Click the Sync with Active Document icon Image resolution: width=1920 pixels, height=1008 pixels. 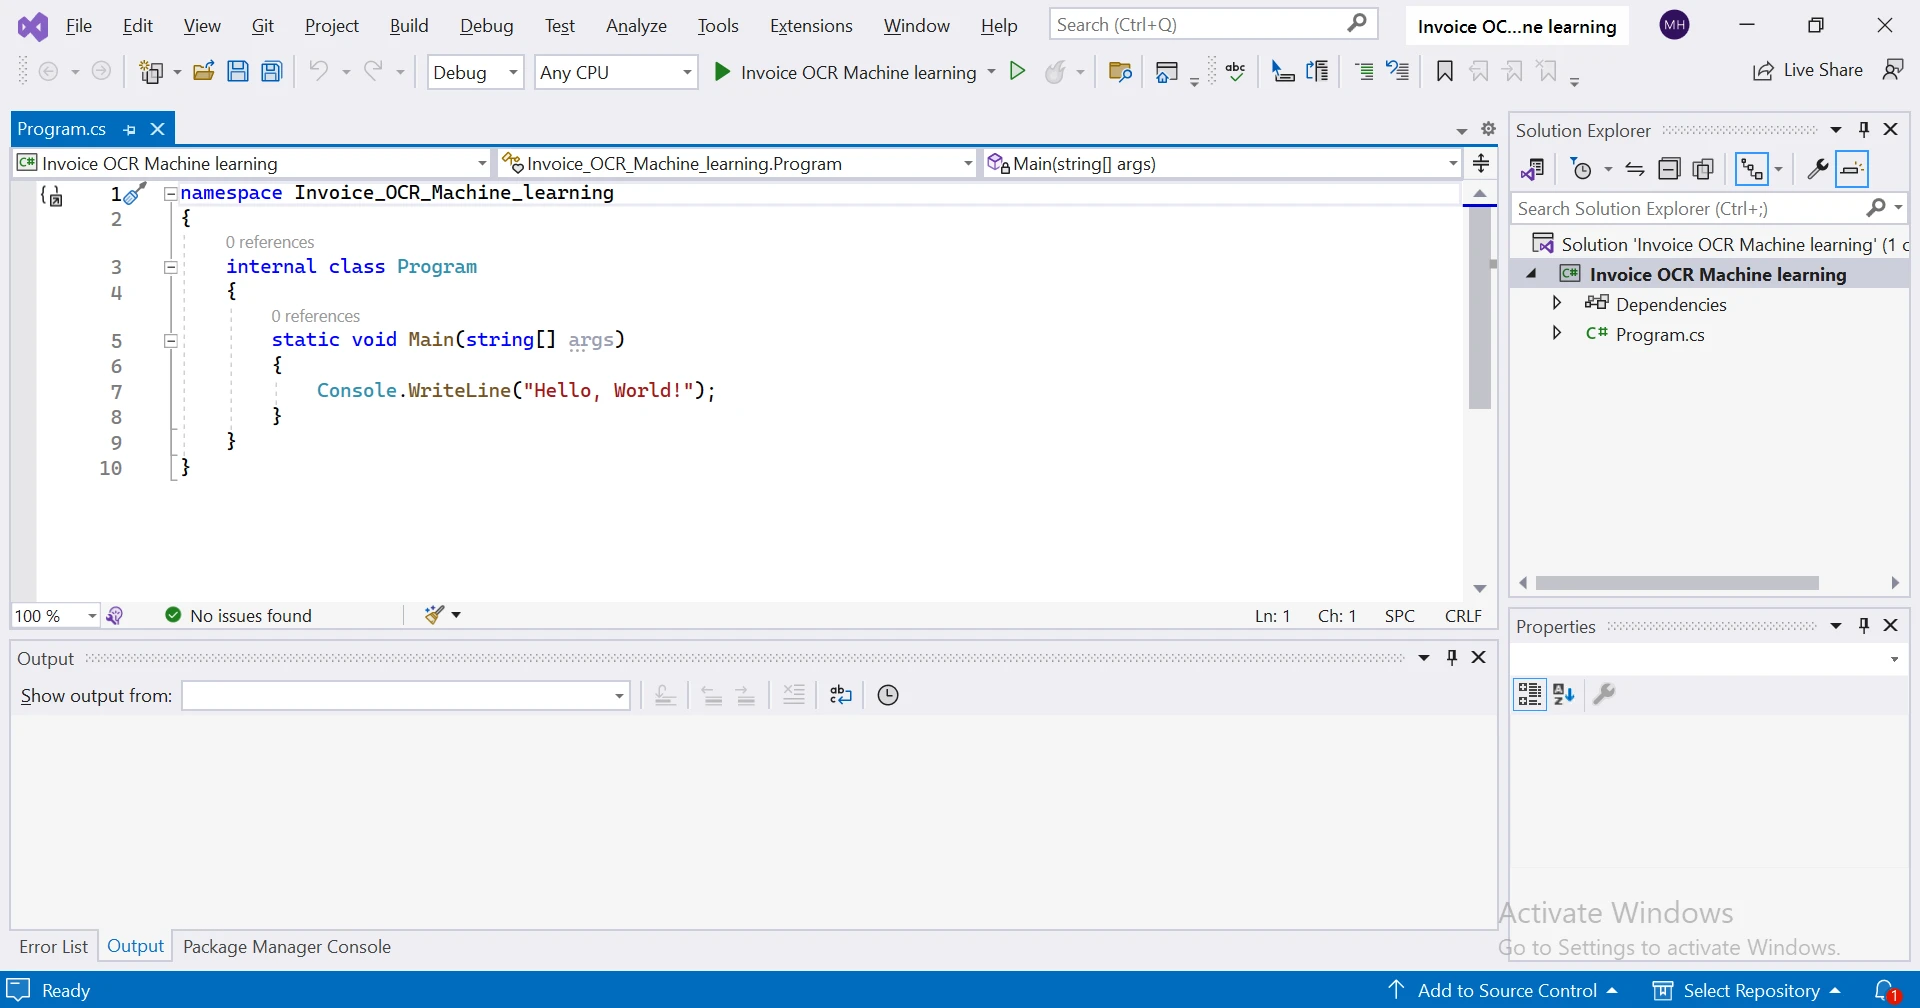click(1635, 170)
